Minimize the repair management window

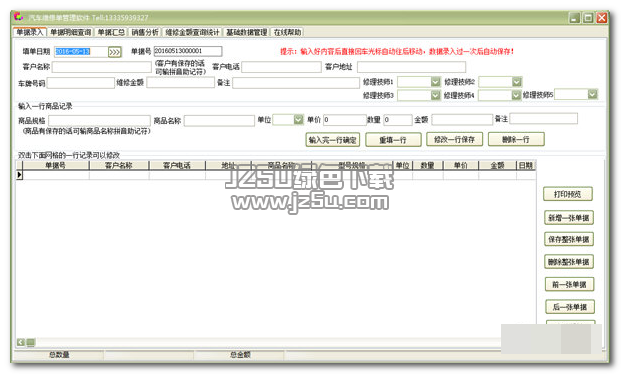coord(575,18)
